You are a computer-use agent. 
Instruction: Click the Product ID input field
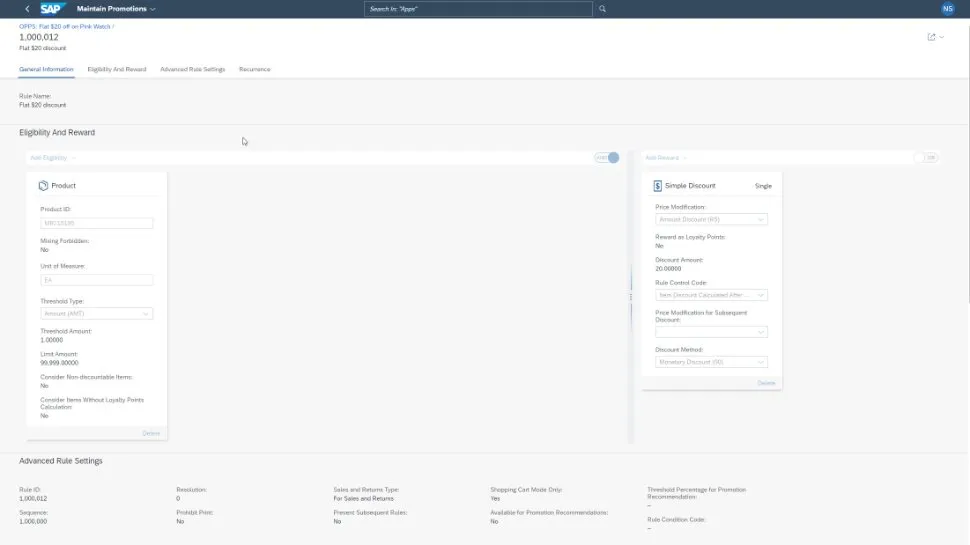click(x=96, y=223)
